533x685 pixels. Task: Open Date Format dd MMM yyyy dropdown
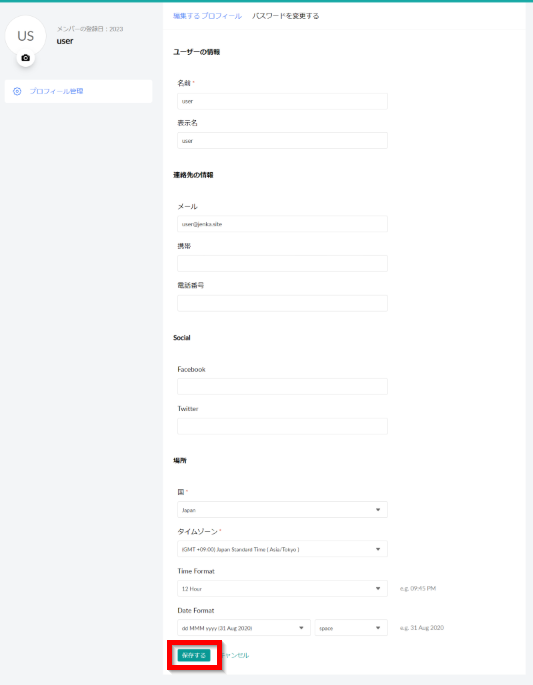coord(244,628)
